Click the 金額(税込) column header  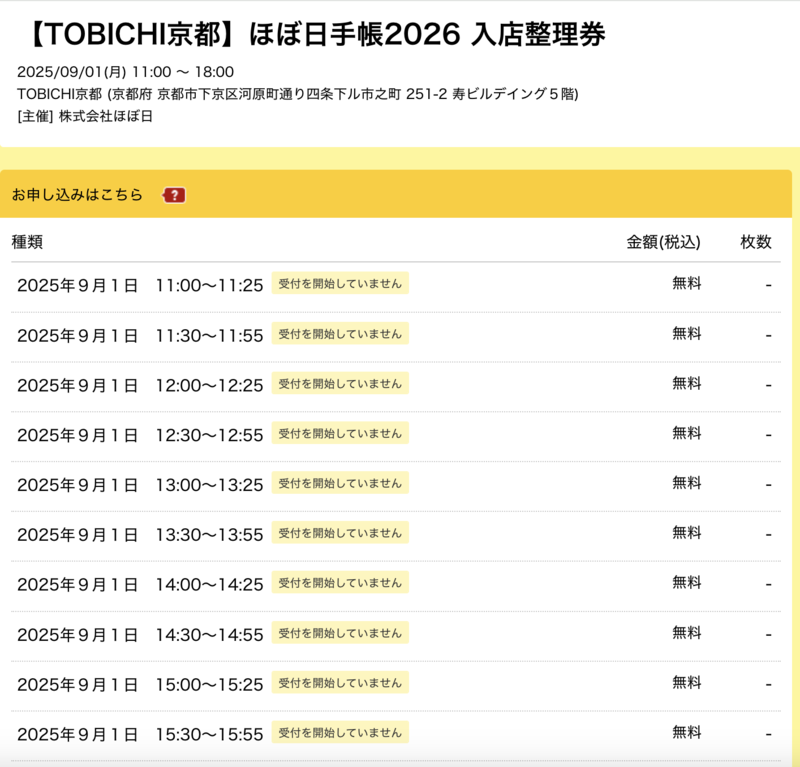(664, 242)
